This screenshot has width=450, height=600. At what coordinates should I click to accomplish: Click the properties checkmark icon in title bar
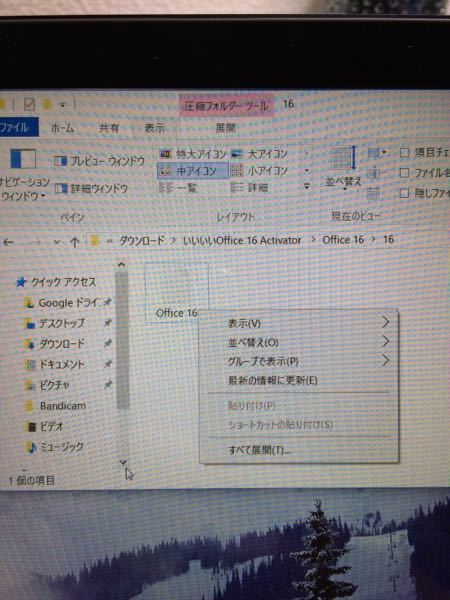pyautogui.click(x=29, y=104)
